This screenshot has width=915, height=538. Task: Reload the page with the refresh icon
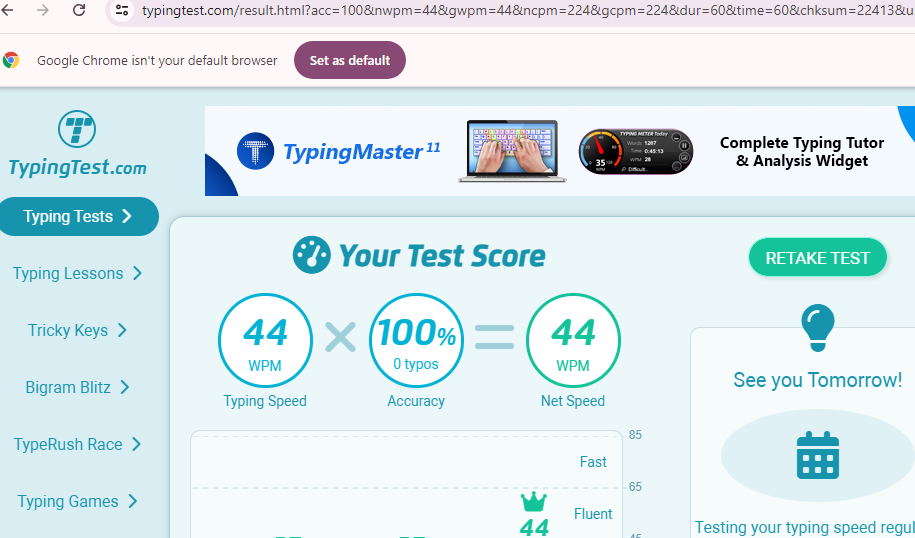click(x=79, y=9)
